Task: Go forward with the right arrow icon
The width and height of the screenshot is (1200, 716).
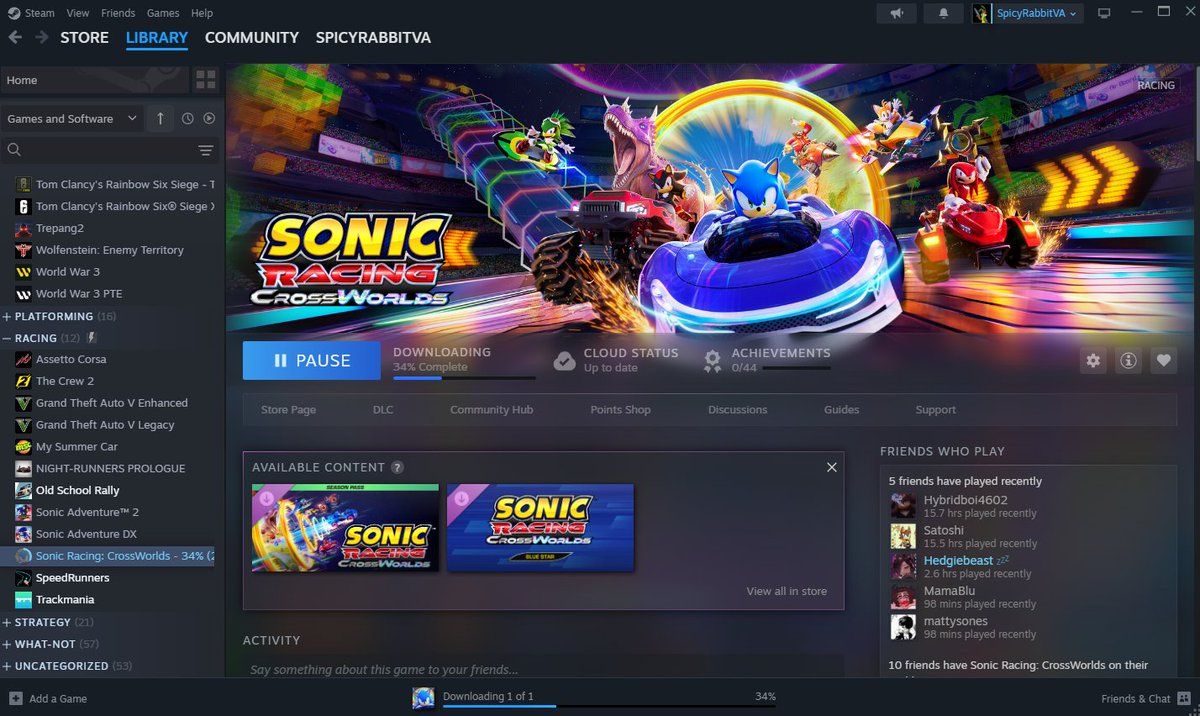Action: point(41,37)
